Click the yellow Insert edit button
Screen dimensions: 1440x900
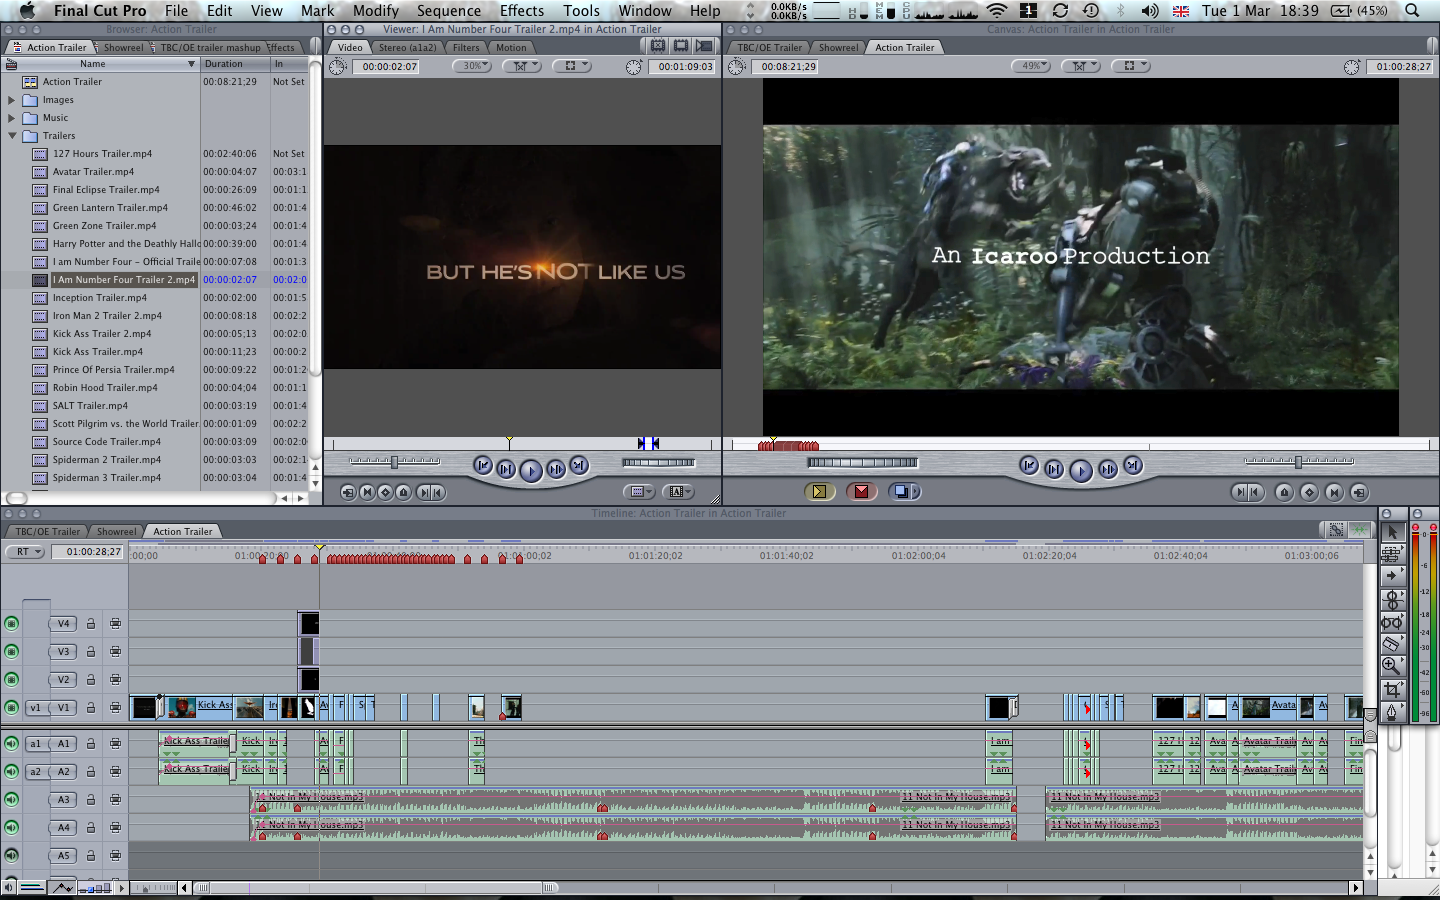coord(819,491)
